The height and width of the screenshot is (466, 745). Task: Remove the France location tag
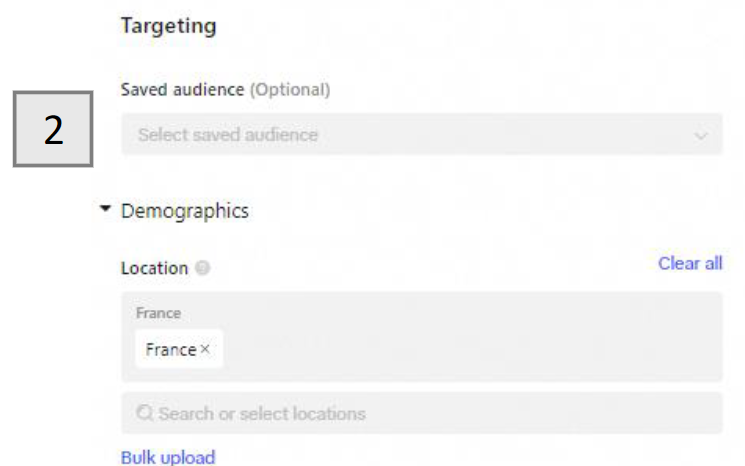coord(205,349)
